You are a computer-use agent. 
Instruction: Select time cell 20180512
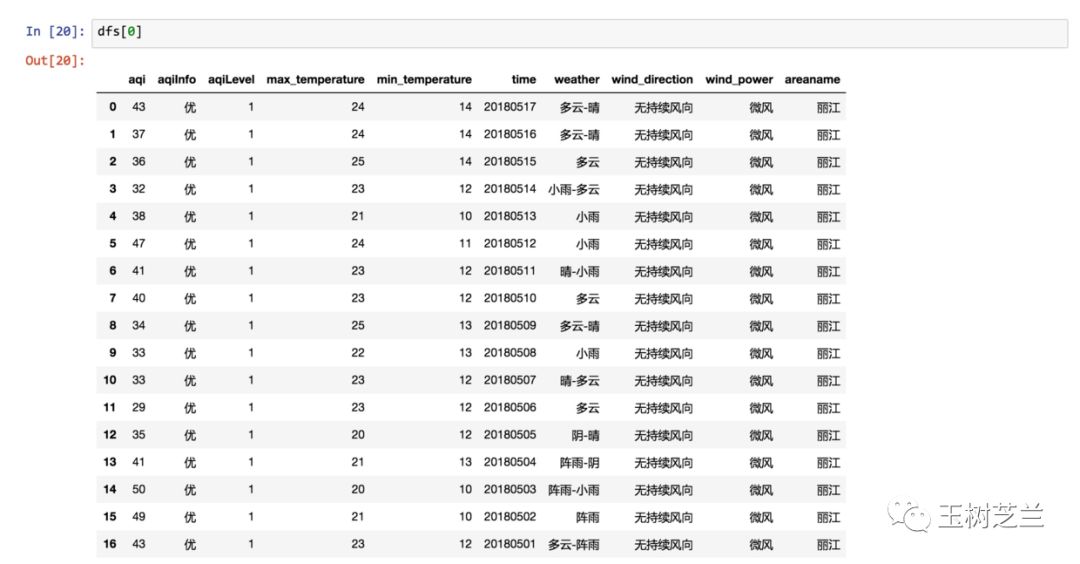pyautogui.click(x=510, y=243)
